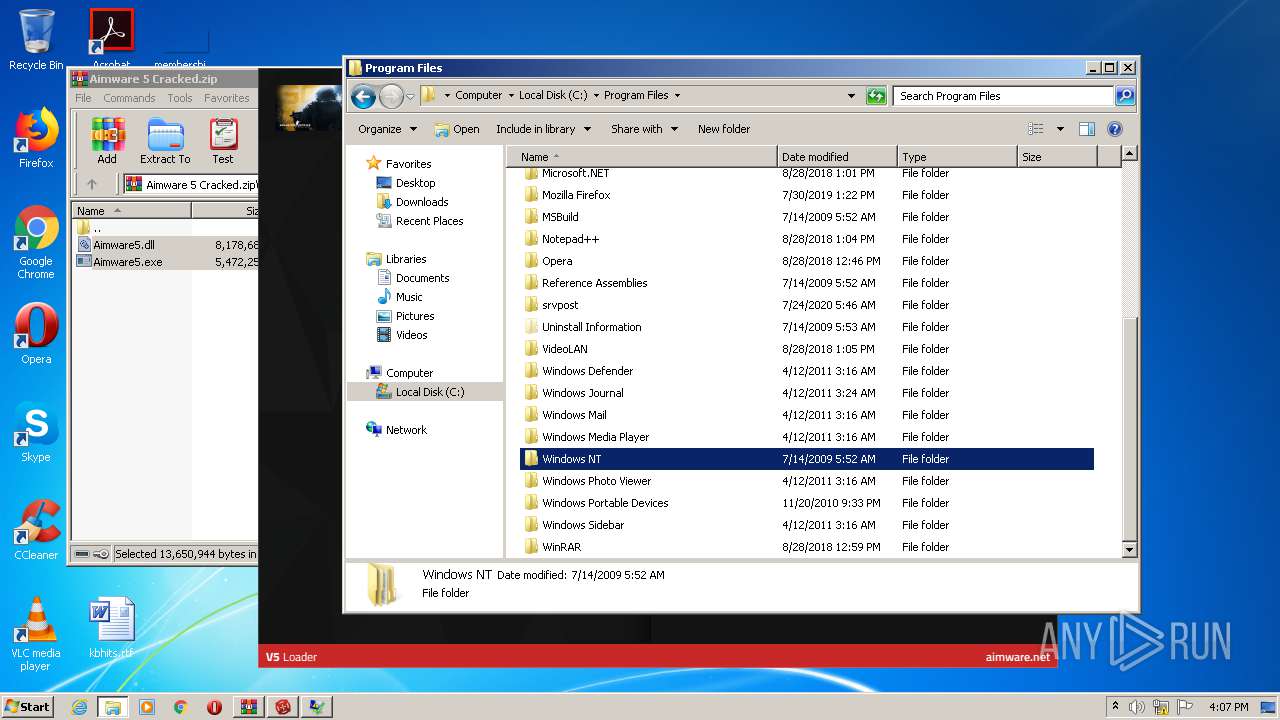Select Desktop under Favorites
The height and width of the screenshot is (720, 1280).
click(406, 183)
